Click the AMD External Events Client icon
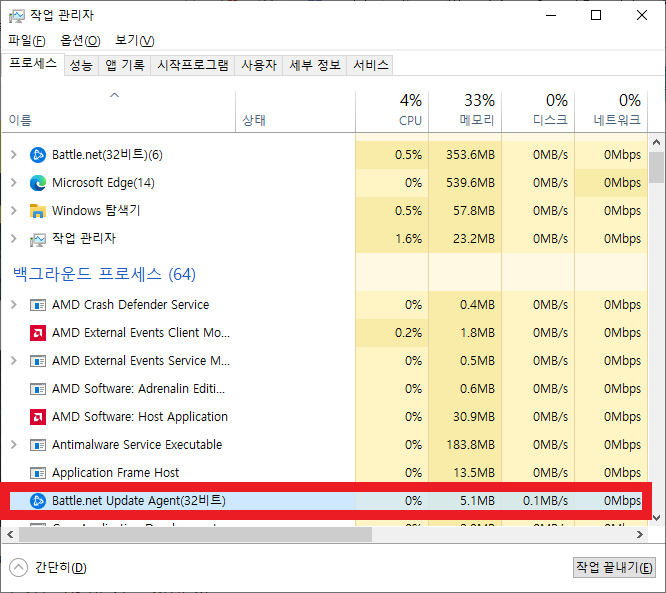666x593 pixels. pos(38,333)
